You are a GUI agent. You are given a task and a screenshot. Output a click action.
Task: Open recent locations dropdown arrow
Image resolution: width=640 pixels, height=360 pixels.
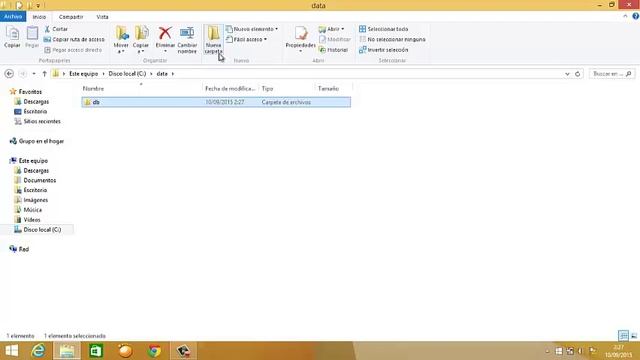click(34, 74)
